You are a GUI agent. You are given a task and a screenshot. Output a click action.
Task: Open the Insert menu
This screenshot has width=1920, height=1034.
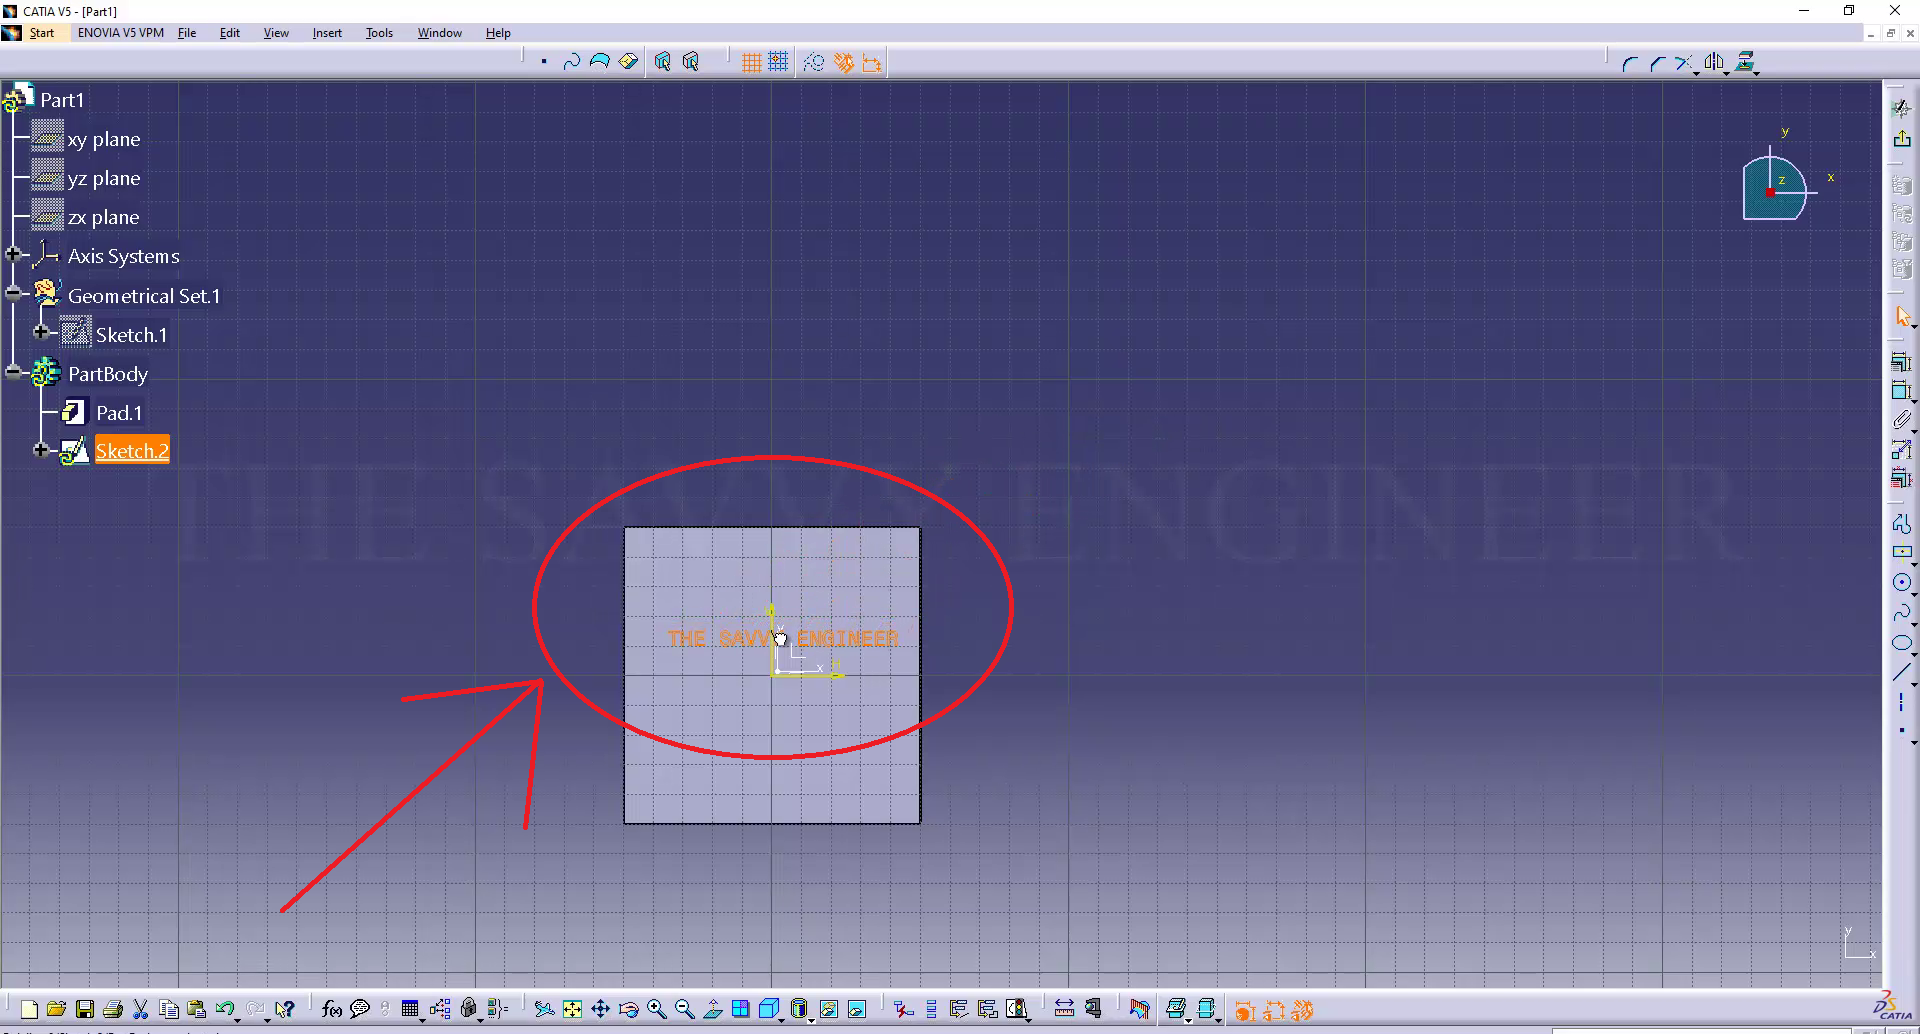tap(326, 33)
